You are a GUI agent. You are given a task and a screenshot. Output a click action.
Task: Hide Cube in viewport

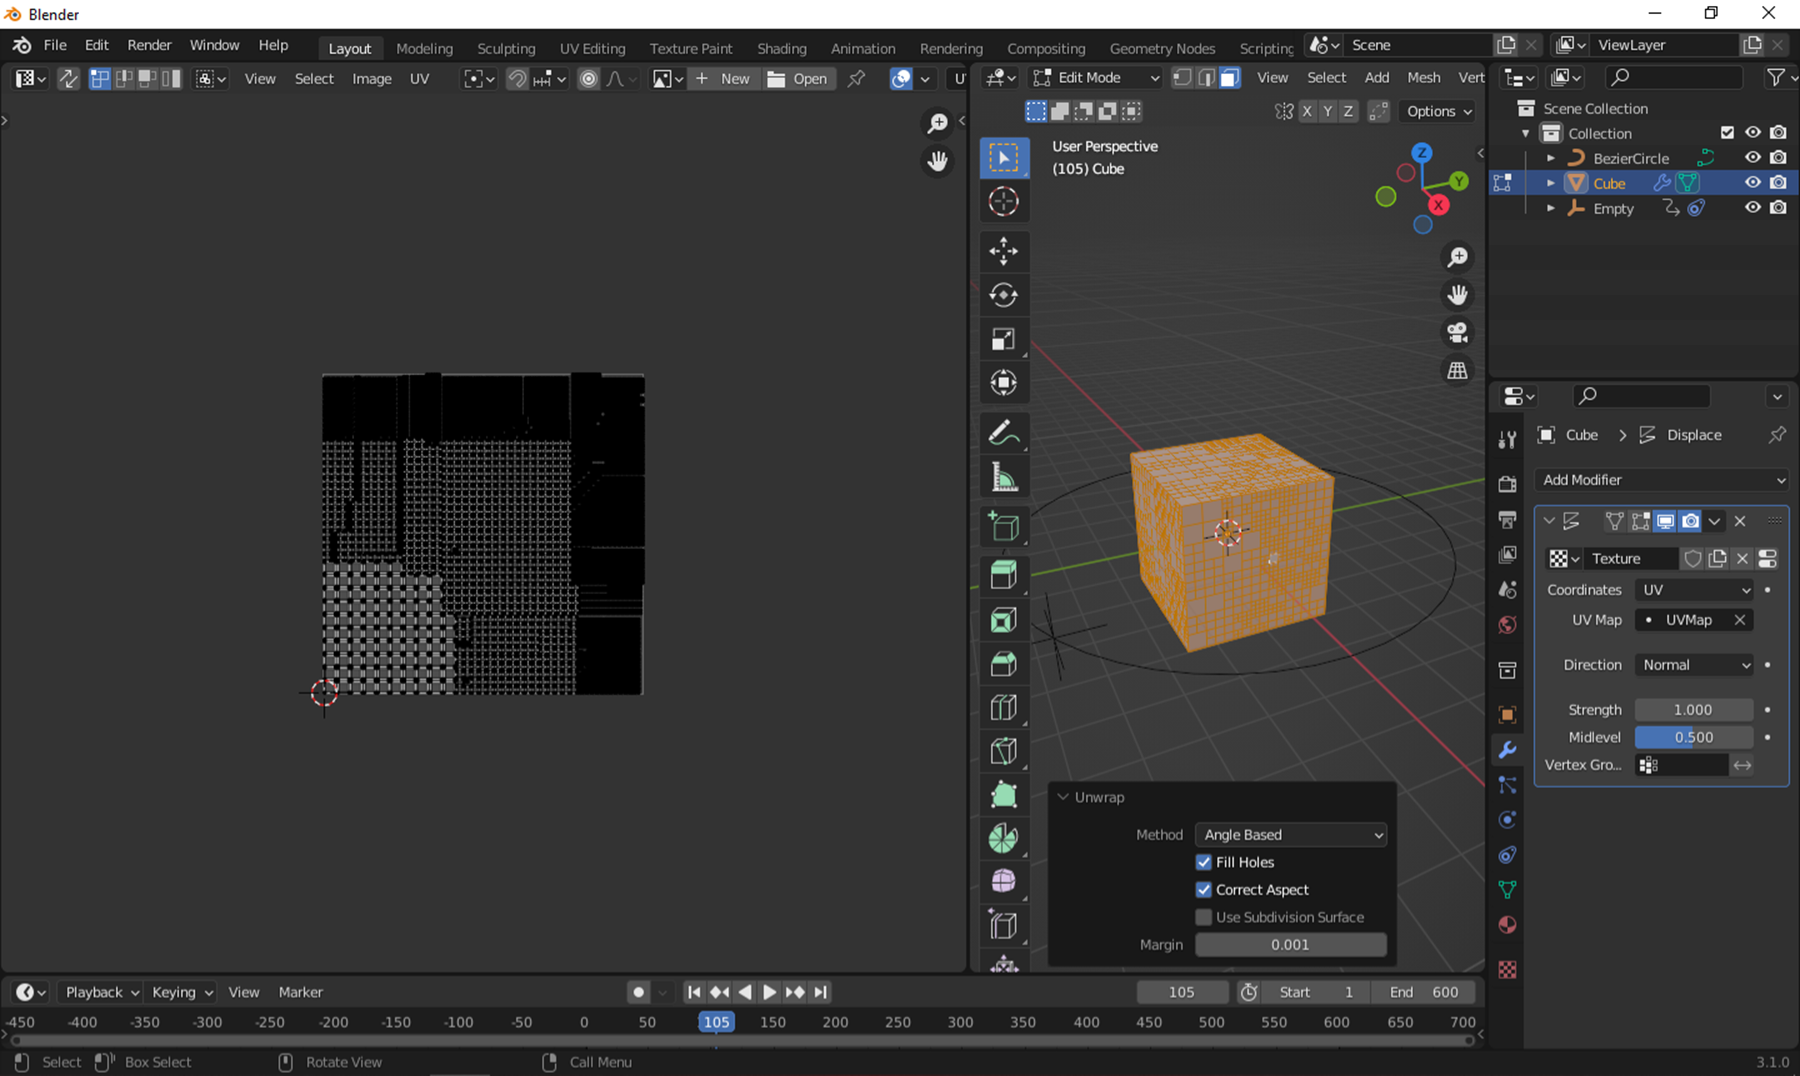1753,183
